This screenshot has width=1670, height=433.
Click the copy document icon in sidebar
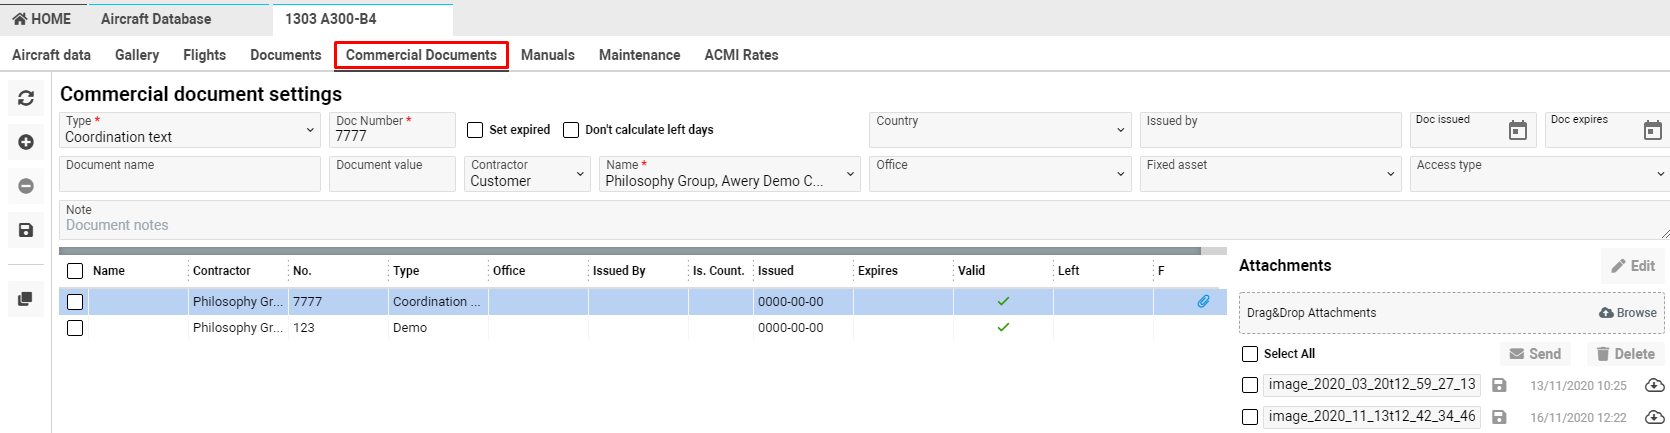pyautogui.click(x=26, y=299)
